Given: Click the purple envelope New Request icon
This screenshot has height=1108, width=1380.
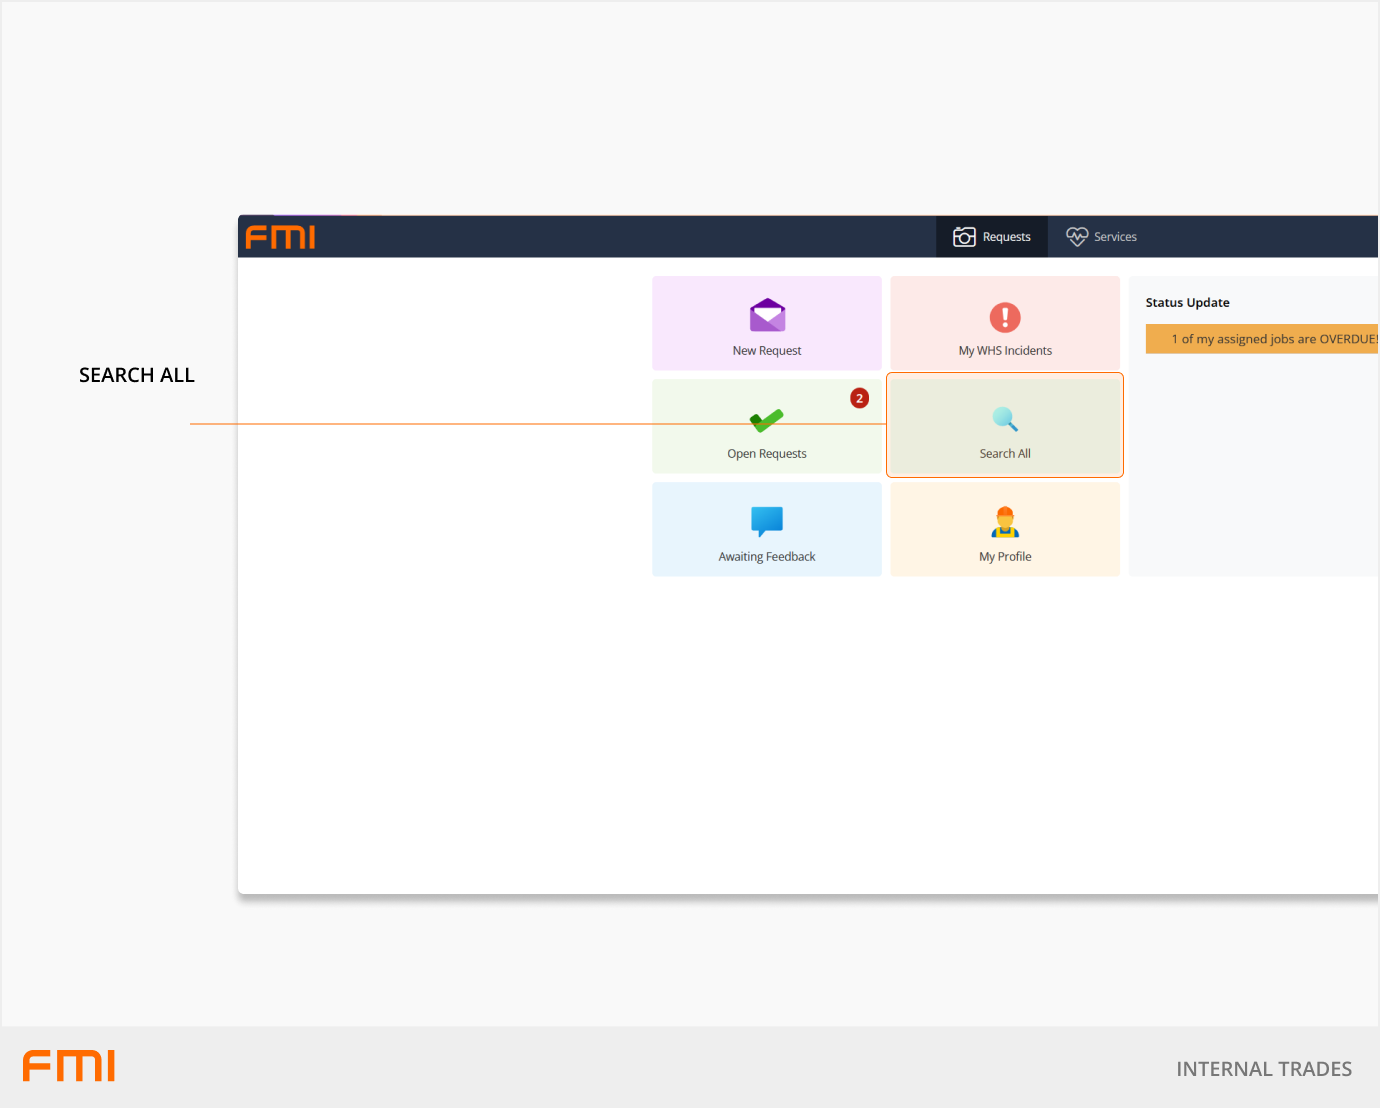Looking at the screenshot, I should tap(767, 316).
